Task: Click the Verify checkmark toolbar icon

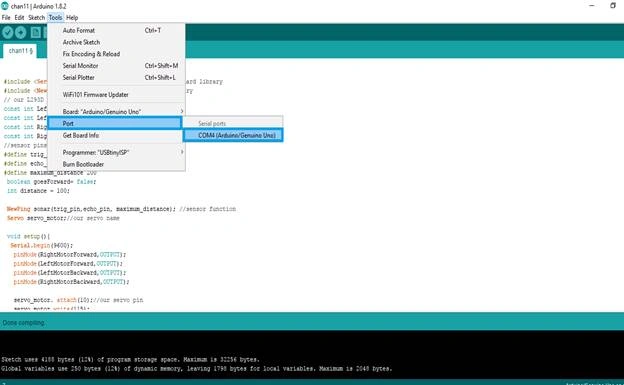Action: 8,32
